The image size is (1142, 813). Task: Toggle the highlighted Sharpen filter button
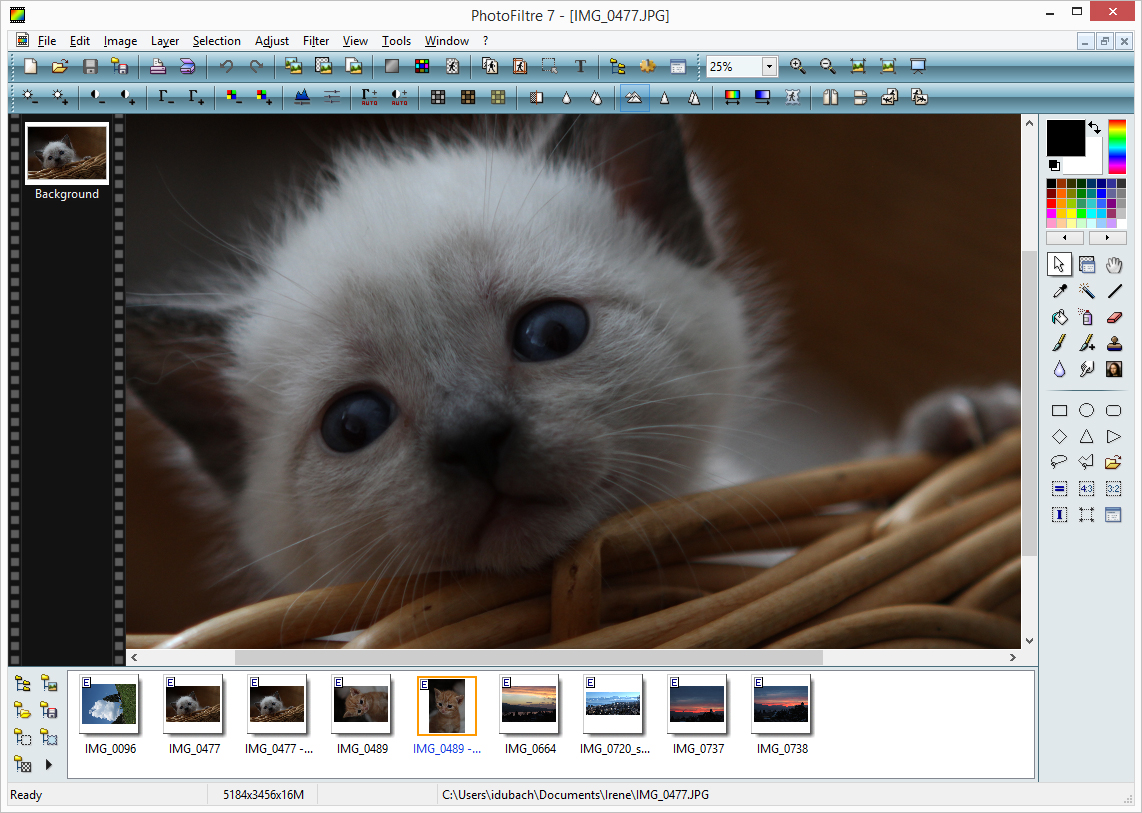pos(634,97)
